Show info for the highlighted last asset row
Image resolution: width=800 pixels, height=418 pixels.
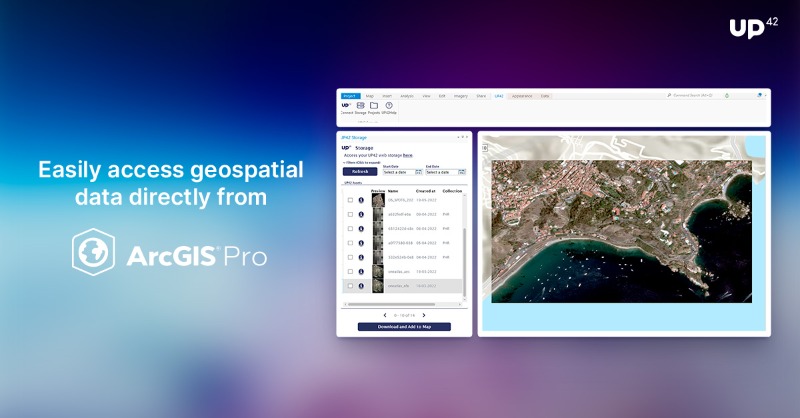point(361,286)
